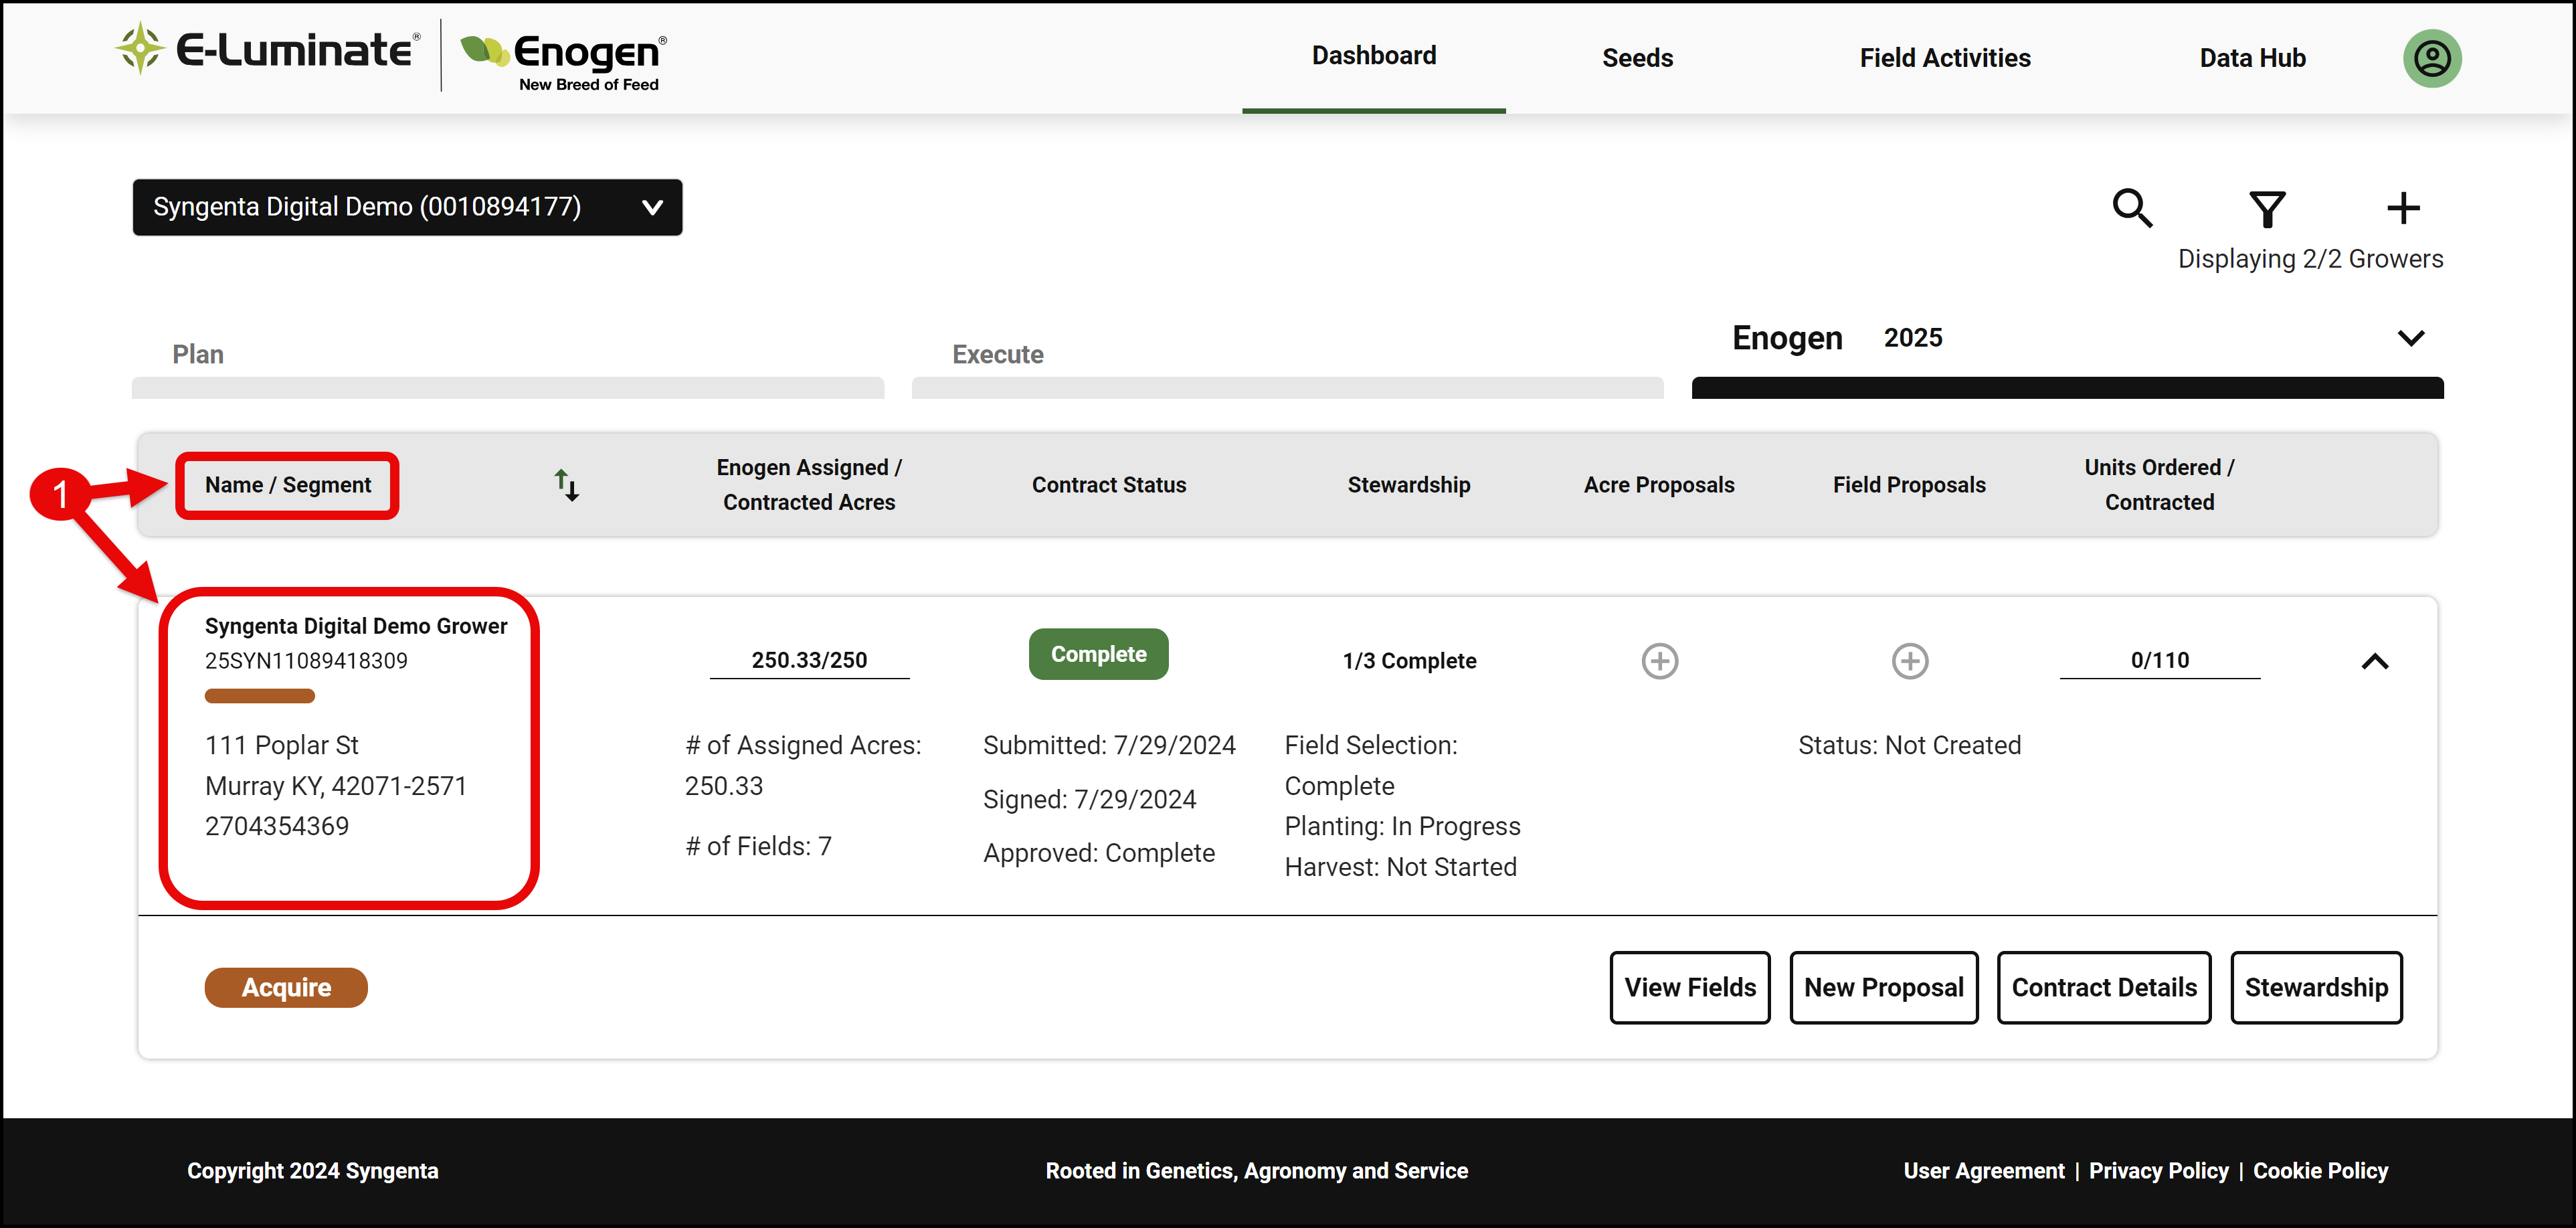The image size is (2576, 1228).
Task: Open the grower search magnifier icon
Action: pyautogui.click(x=2132, y=208)
